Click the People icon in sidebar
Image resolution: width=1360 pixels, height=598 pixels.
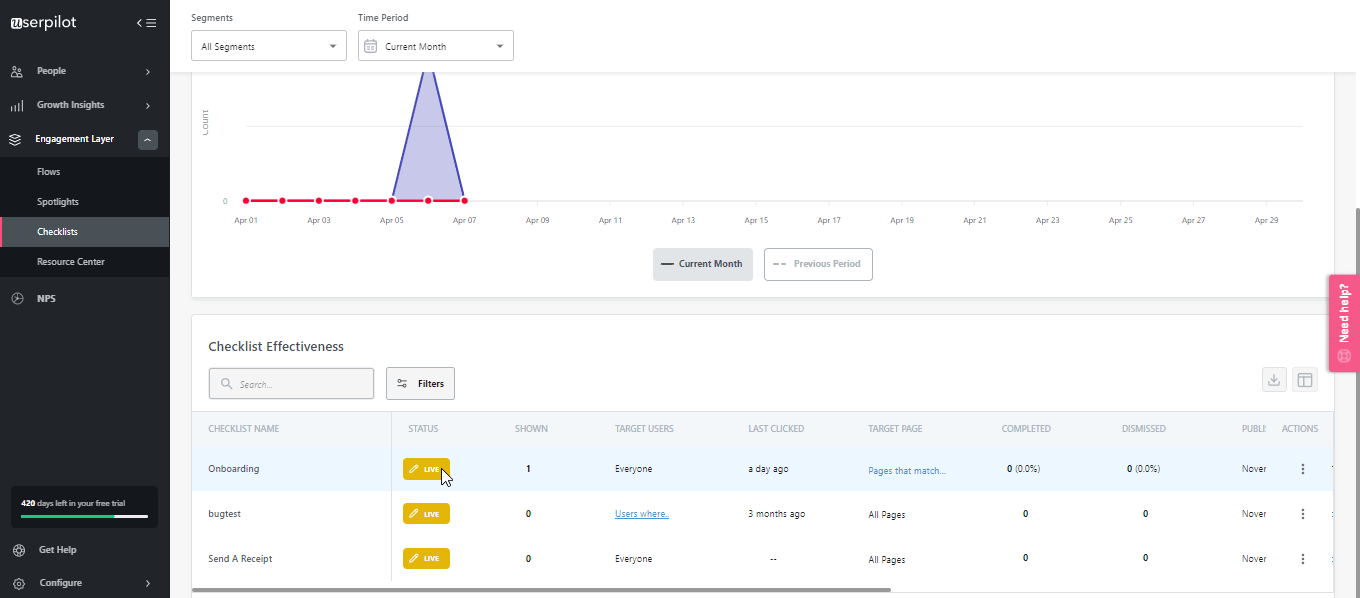[16, 71]
